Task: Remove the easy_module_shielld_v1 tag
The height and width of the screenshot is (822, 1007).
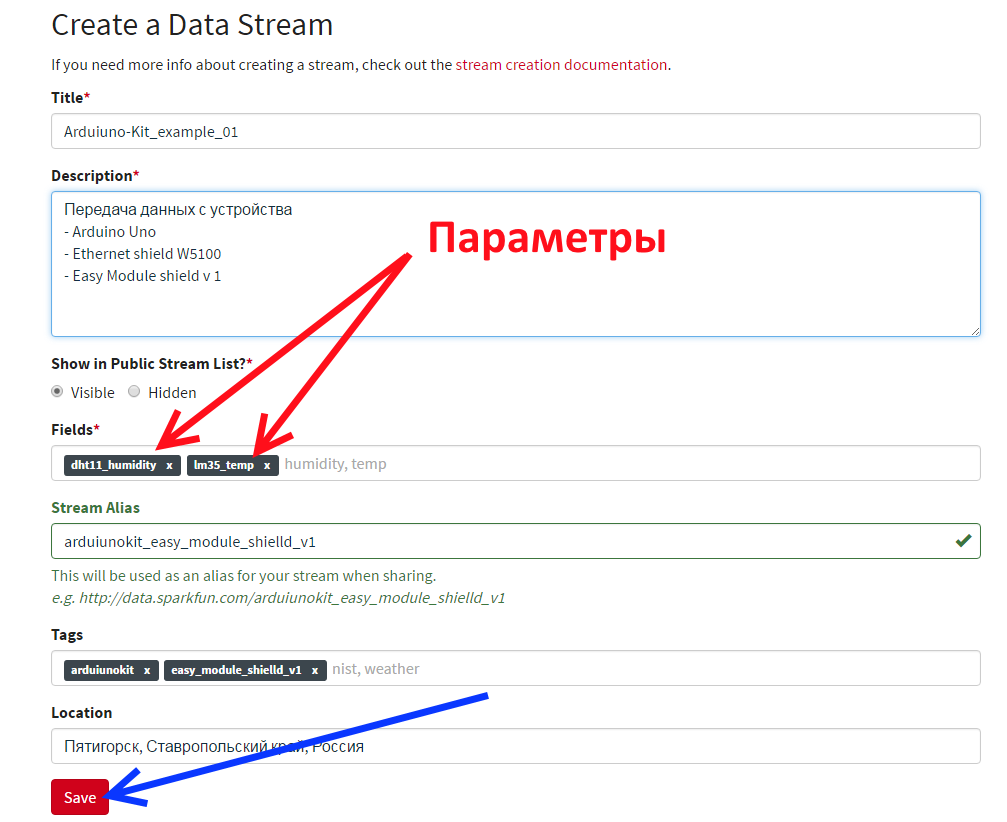Action: pos(315,670)
